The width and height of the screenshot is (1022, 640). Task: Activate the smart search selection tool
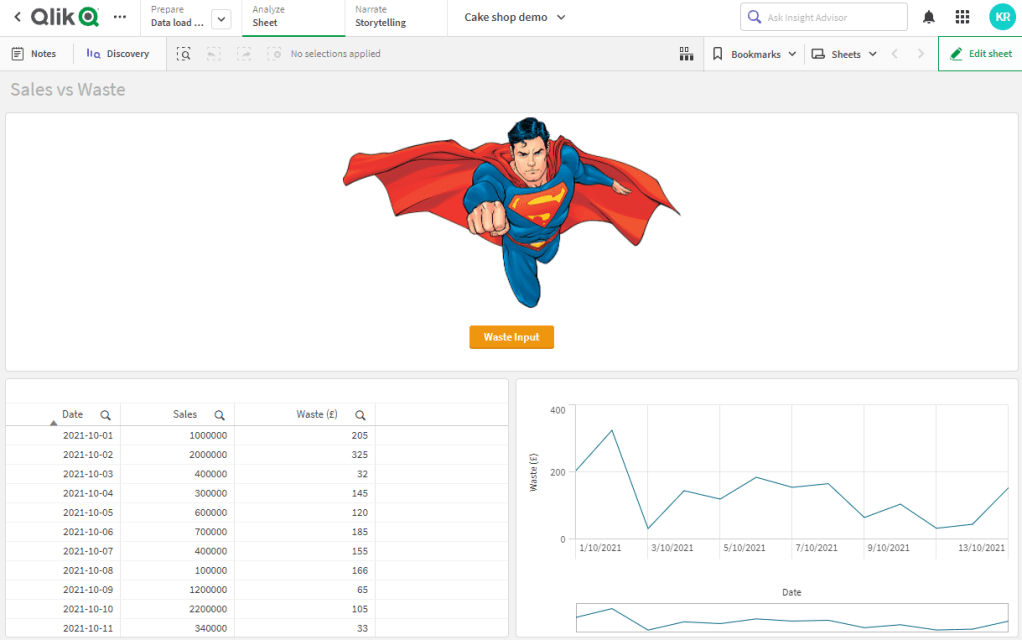point(184,54)
